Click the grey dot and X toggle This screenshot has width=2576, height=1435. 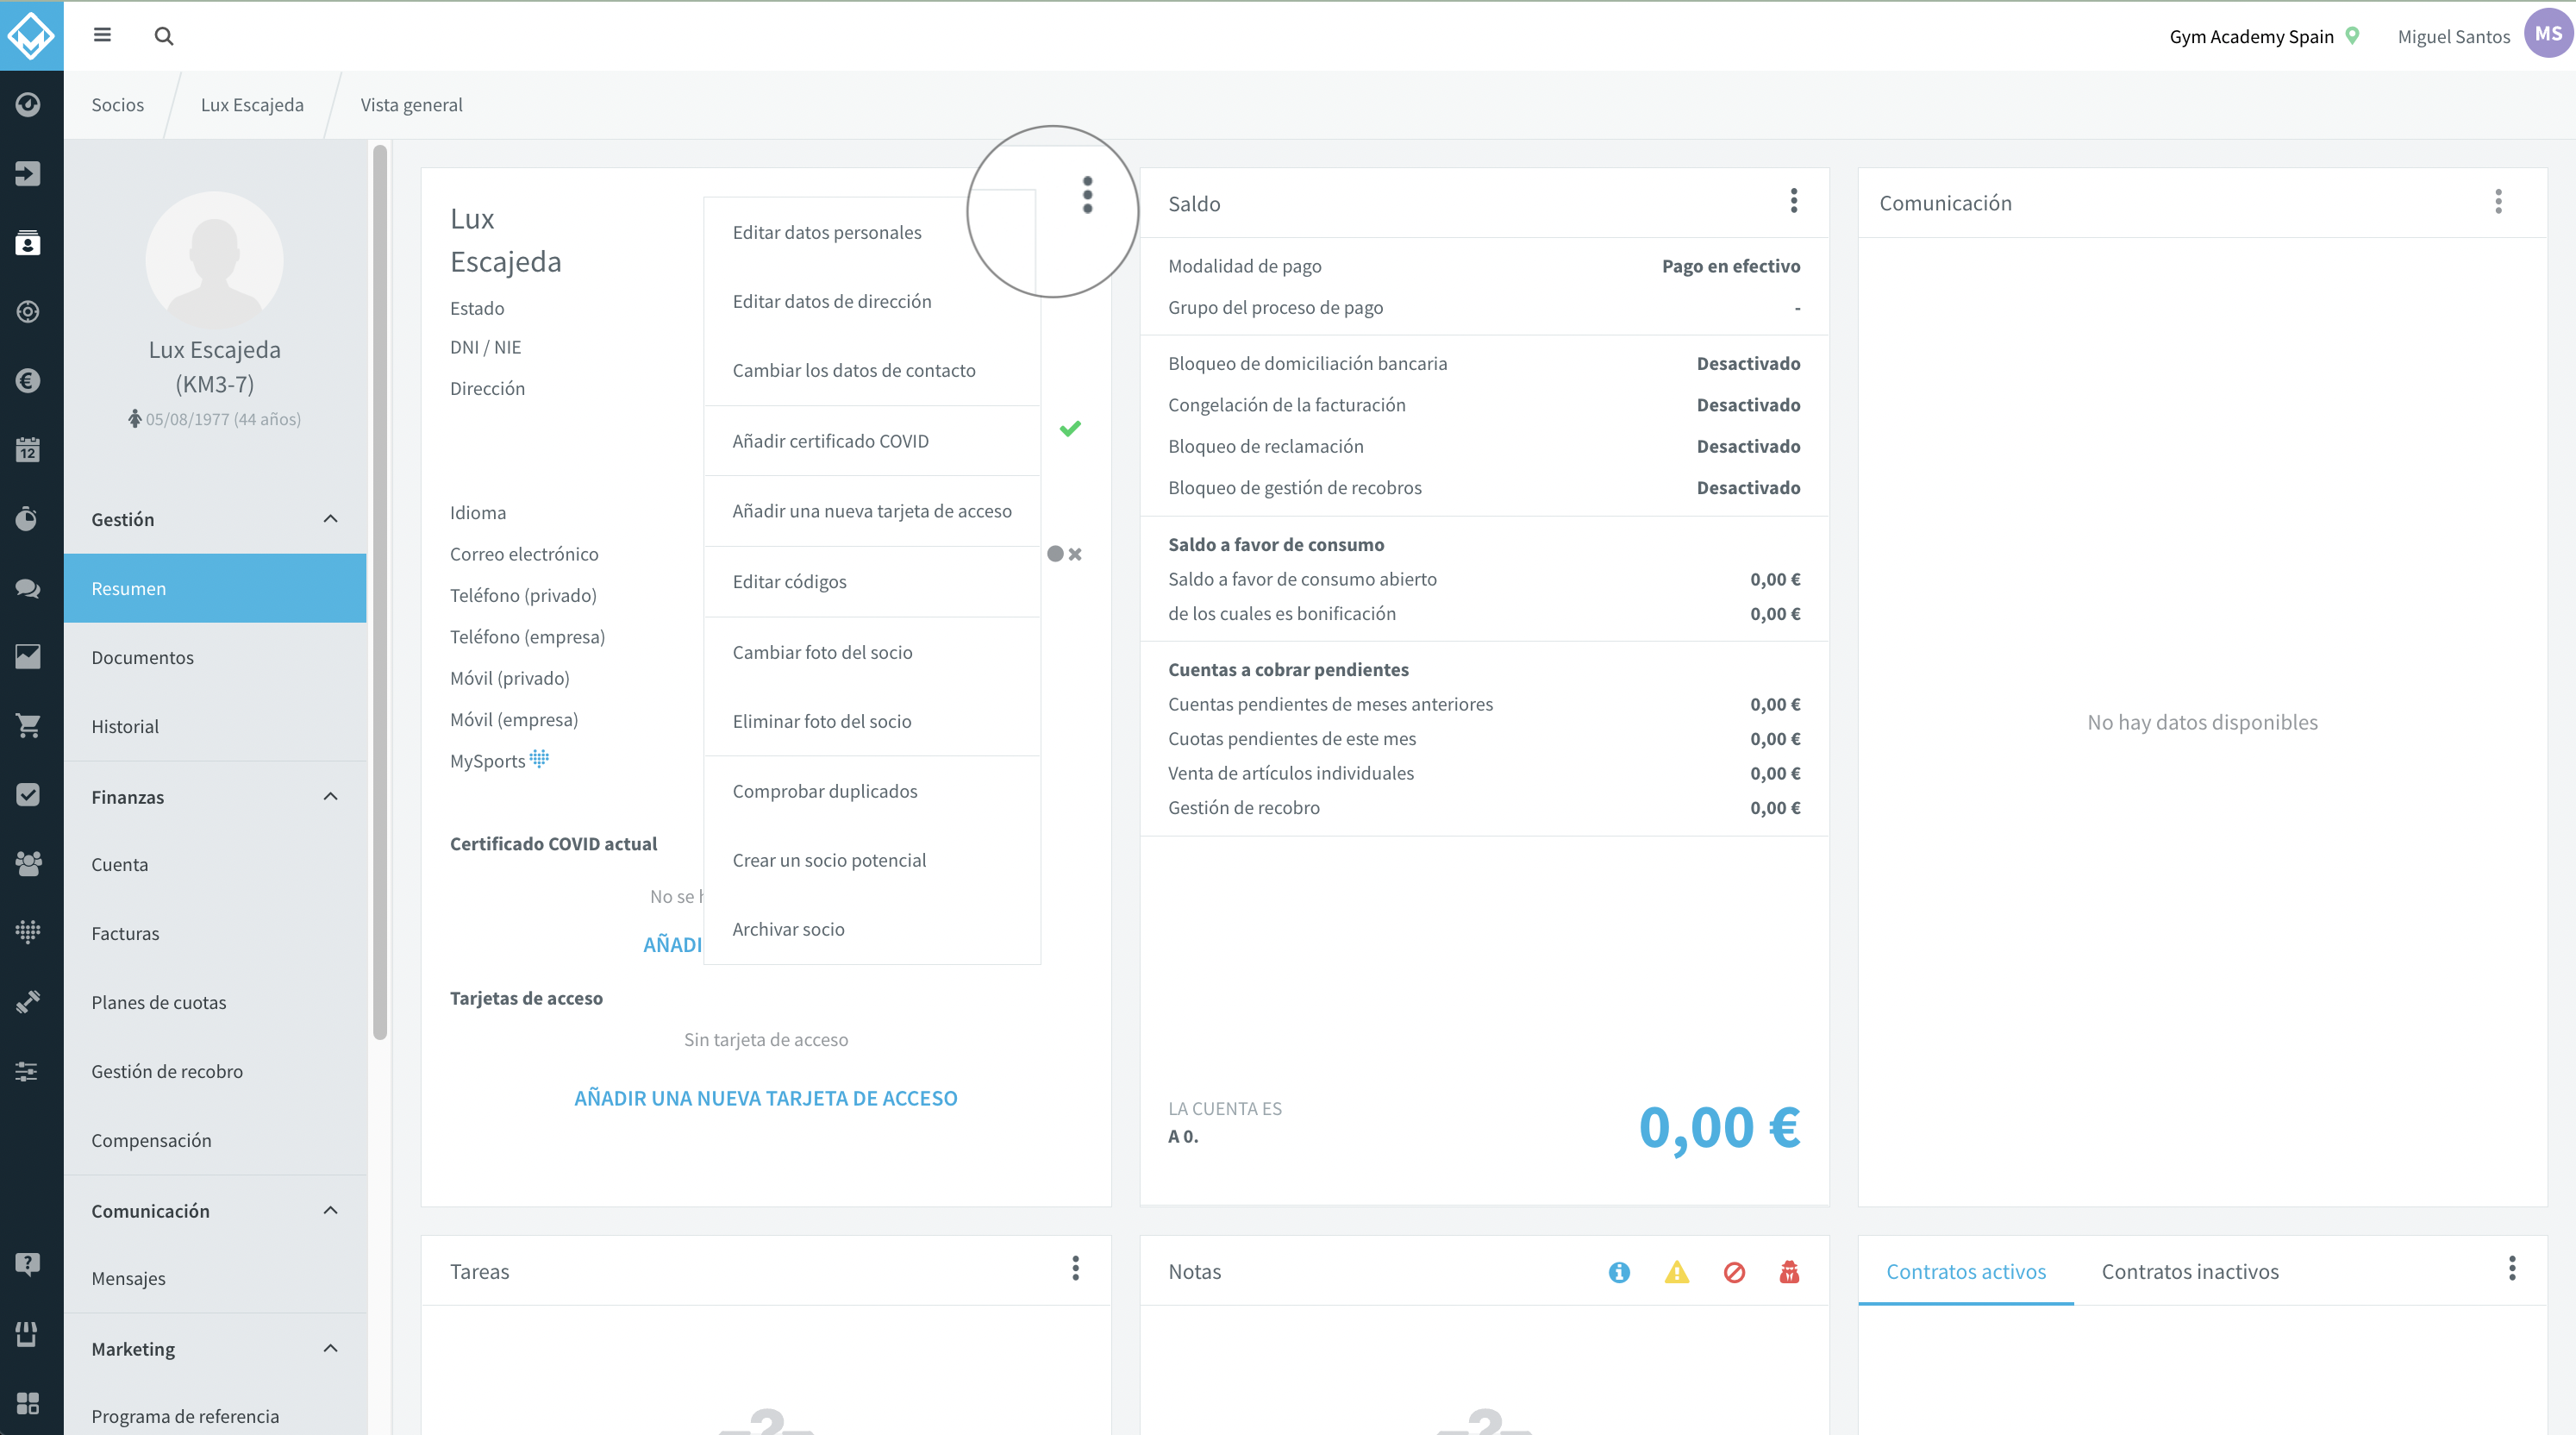[1064, 554]
